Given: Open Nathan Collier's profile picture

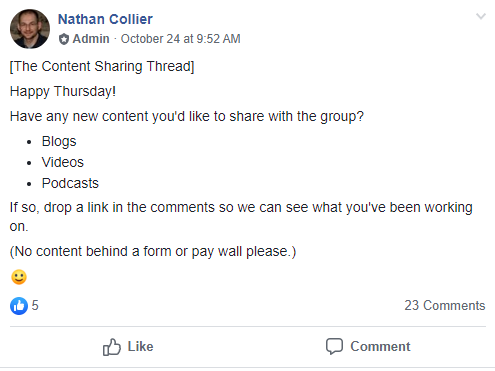Looking at the screenshot, I should point(30,29).
